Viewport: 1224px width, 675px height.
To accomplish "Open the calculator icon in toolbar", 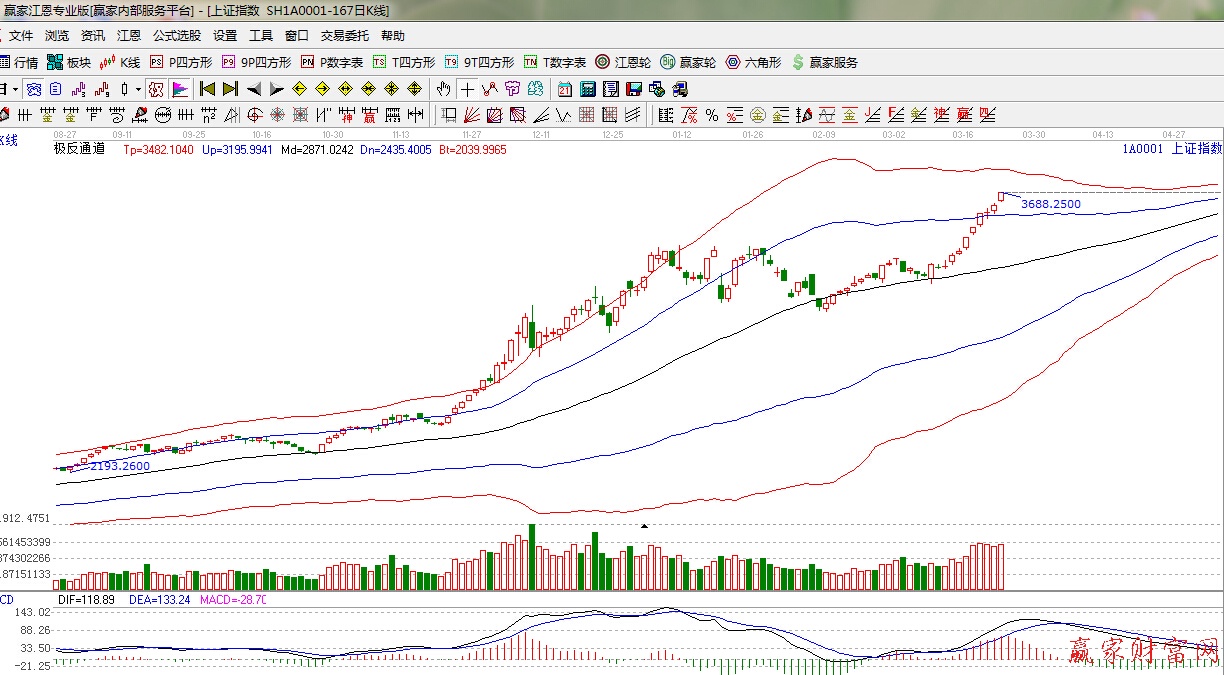I will click(588, 89).
